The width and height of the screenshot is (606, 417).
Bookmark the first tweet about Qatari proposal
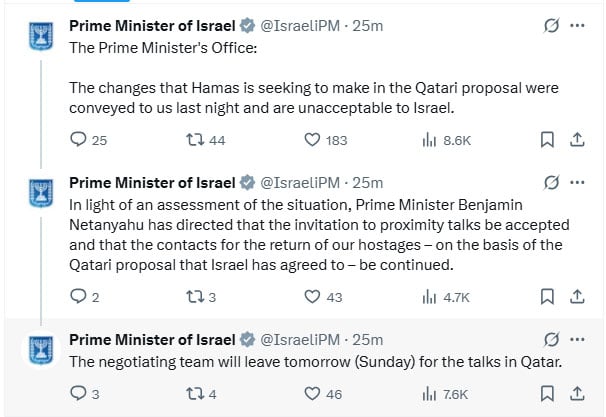click(547, 140)
